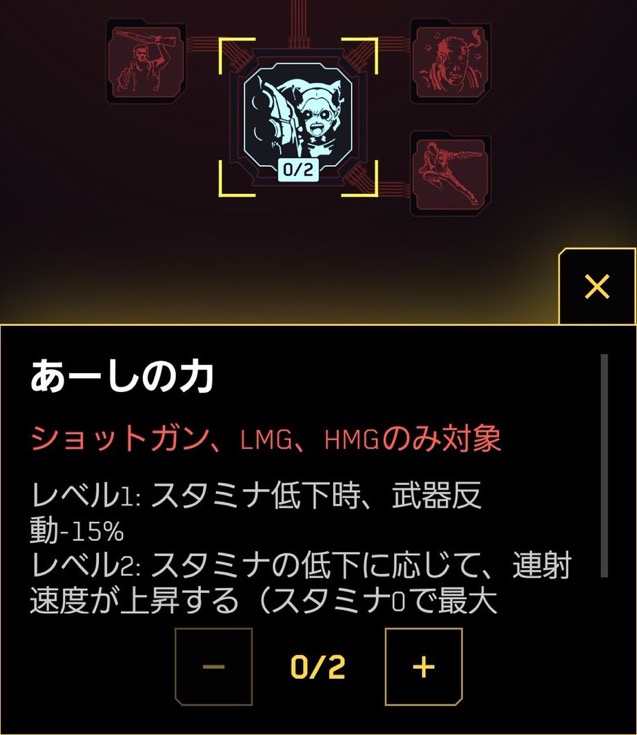Click the red ショットガン、LMG、HMGのみ対象 text
637x735 pixels.
tap(266, 439)
